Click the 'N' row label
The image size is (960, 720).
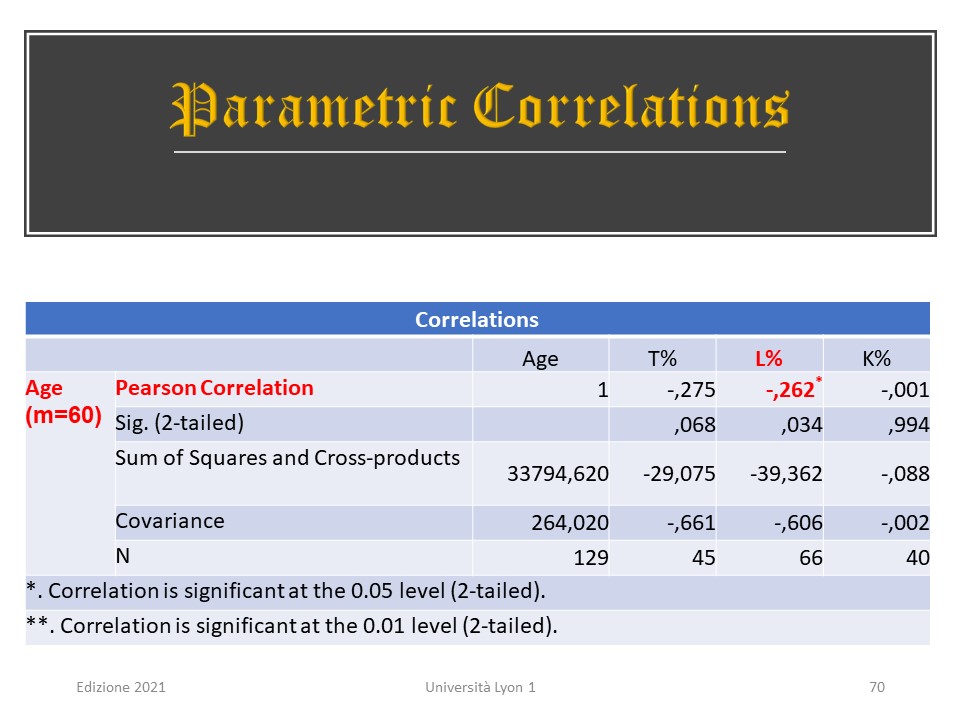[122, 556]
